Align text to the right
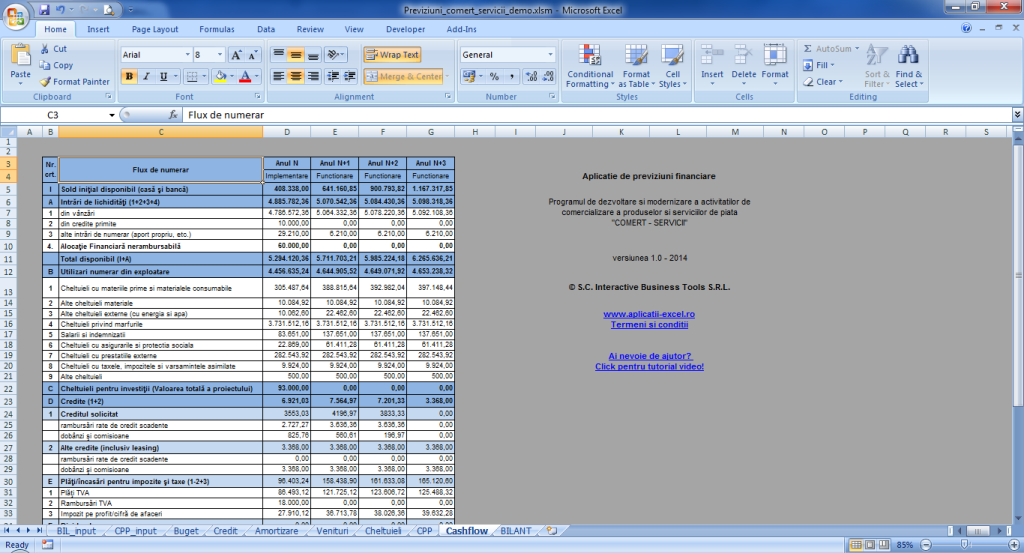Screen dimensions: 1024x553 (x=313, y=76)
